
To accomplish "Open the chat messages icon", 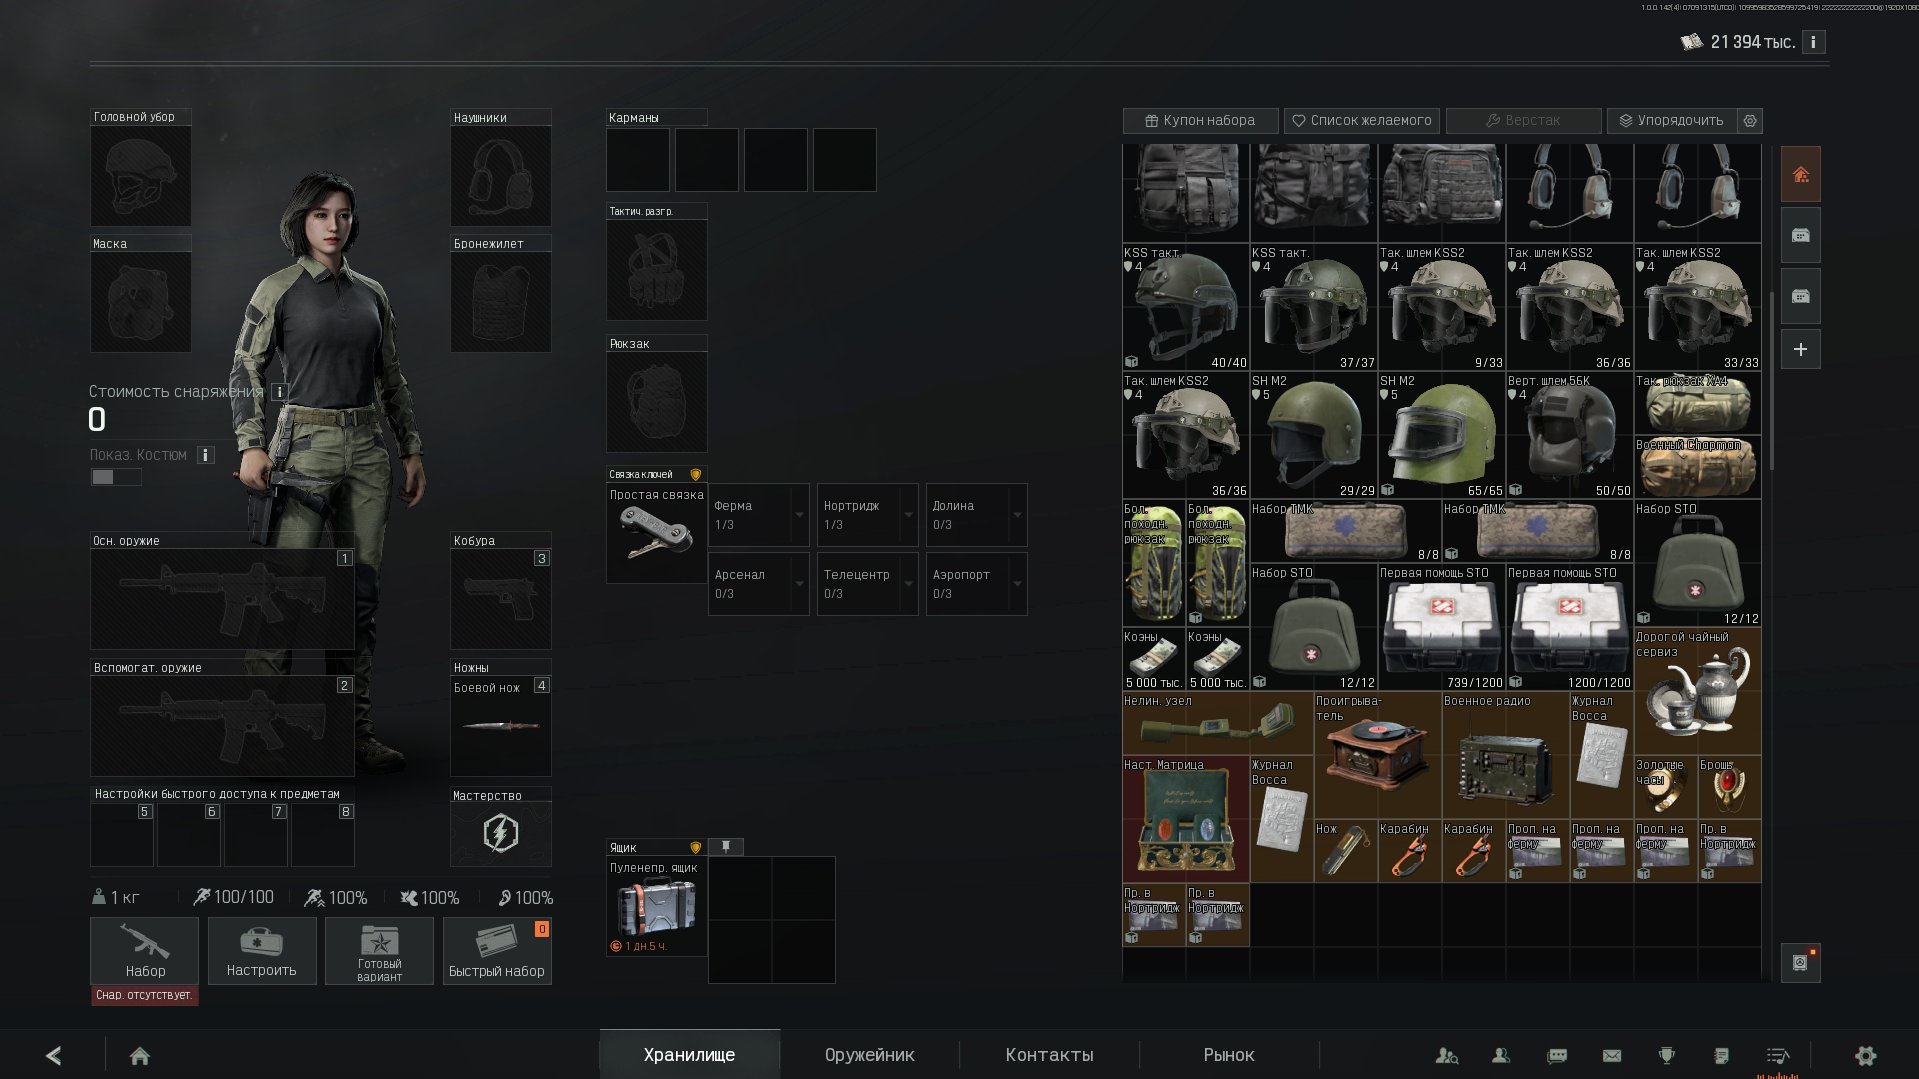I will pos(1557,1055).
